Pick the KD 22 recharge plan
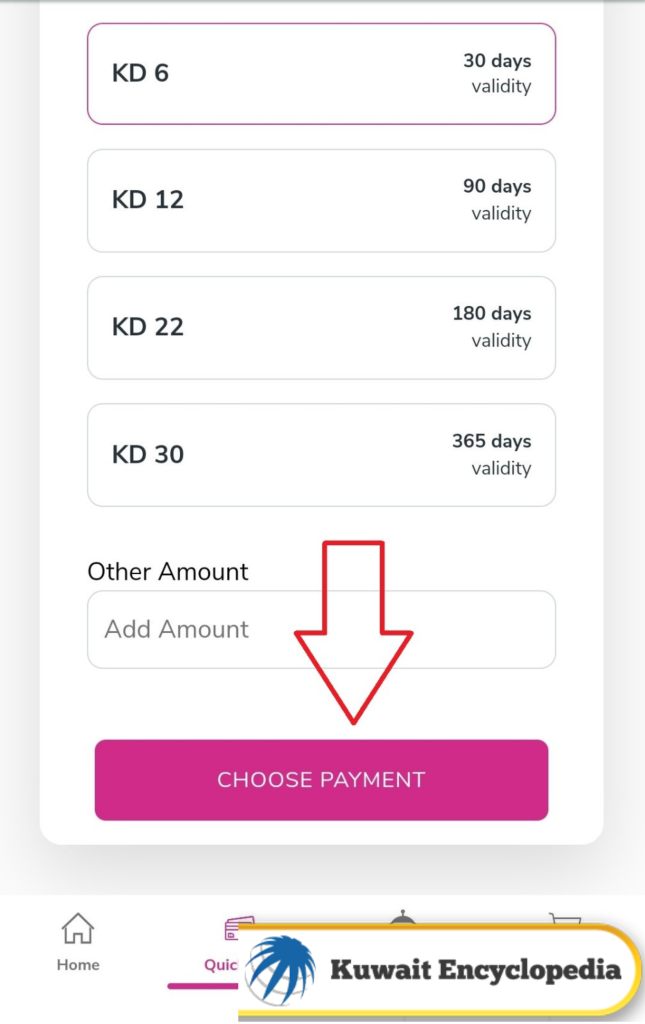The width and height of the screenshot is (645, 1024). 321,327
